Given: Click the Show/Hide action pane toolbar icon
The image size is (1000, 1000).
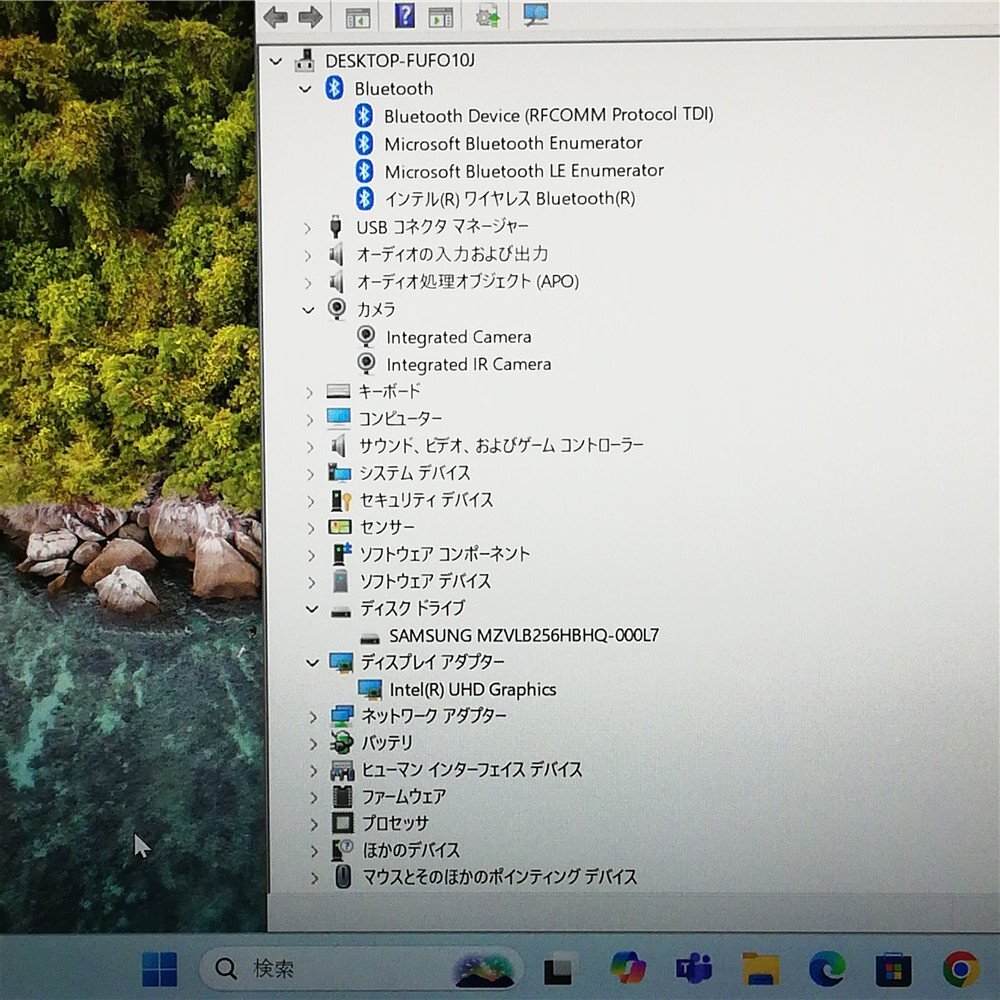Looking at the screenshot, I should click(x=441, y=17).
